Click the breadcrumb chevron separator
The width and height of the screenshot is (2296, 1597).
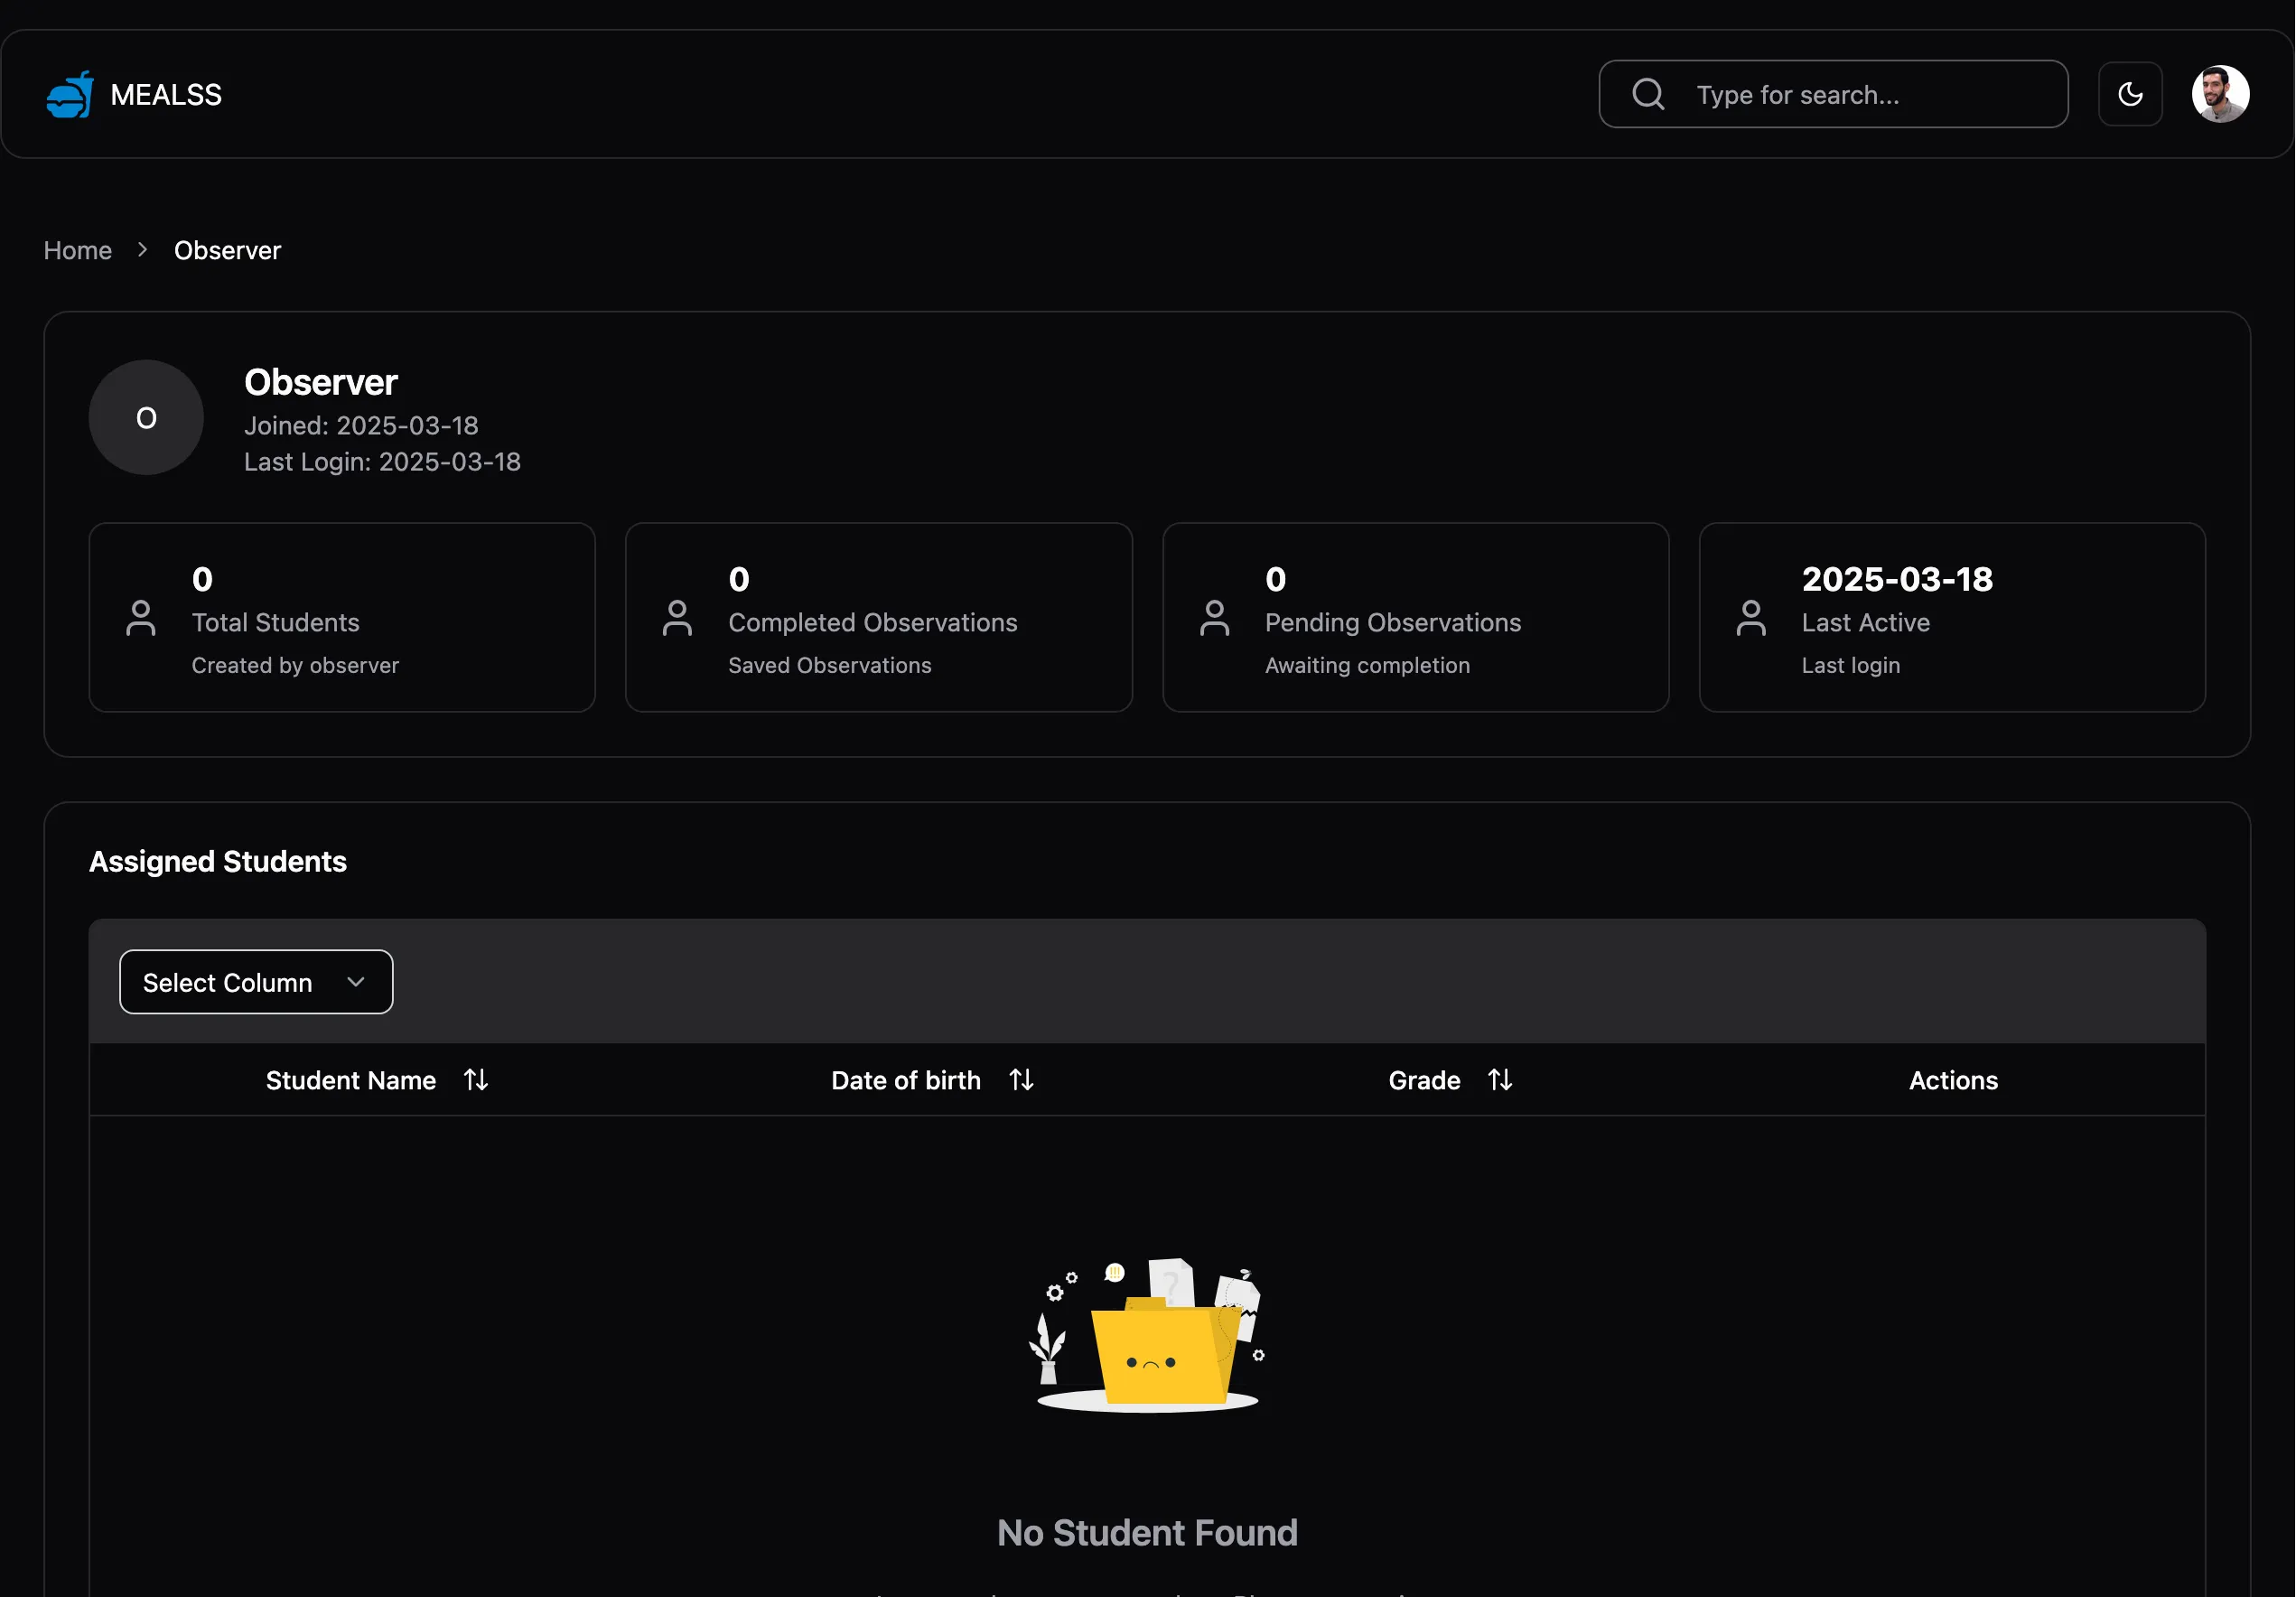[142, 250]
